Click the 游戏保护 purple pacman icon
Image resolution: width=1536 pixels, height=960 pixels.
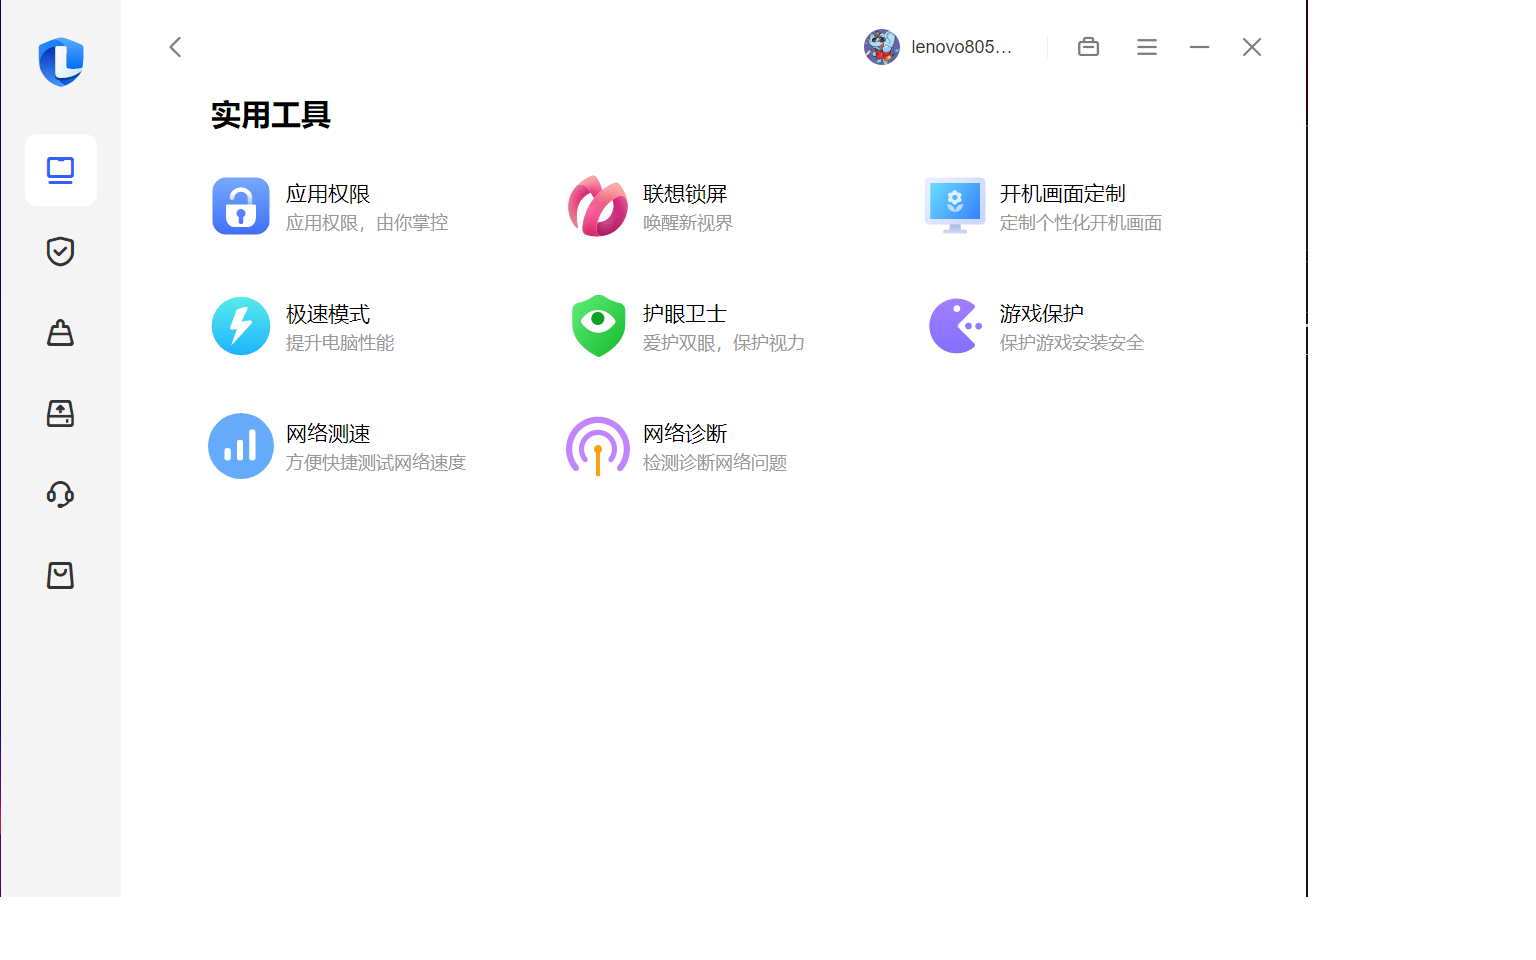pos(955,326)
